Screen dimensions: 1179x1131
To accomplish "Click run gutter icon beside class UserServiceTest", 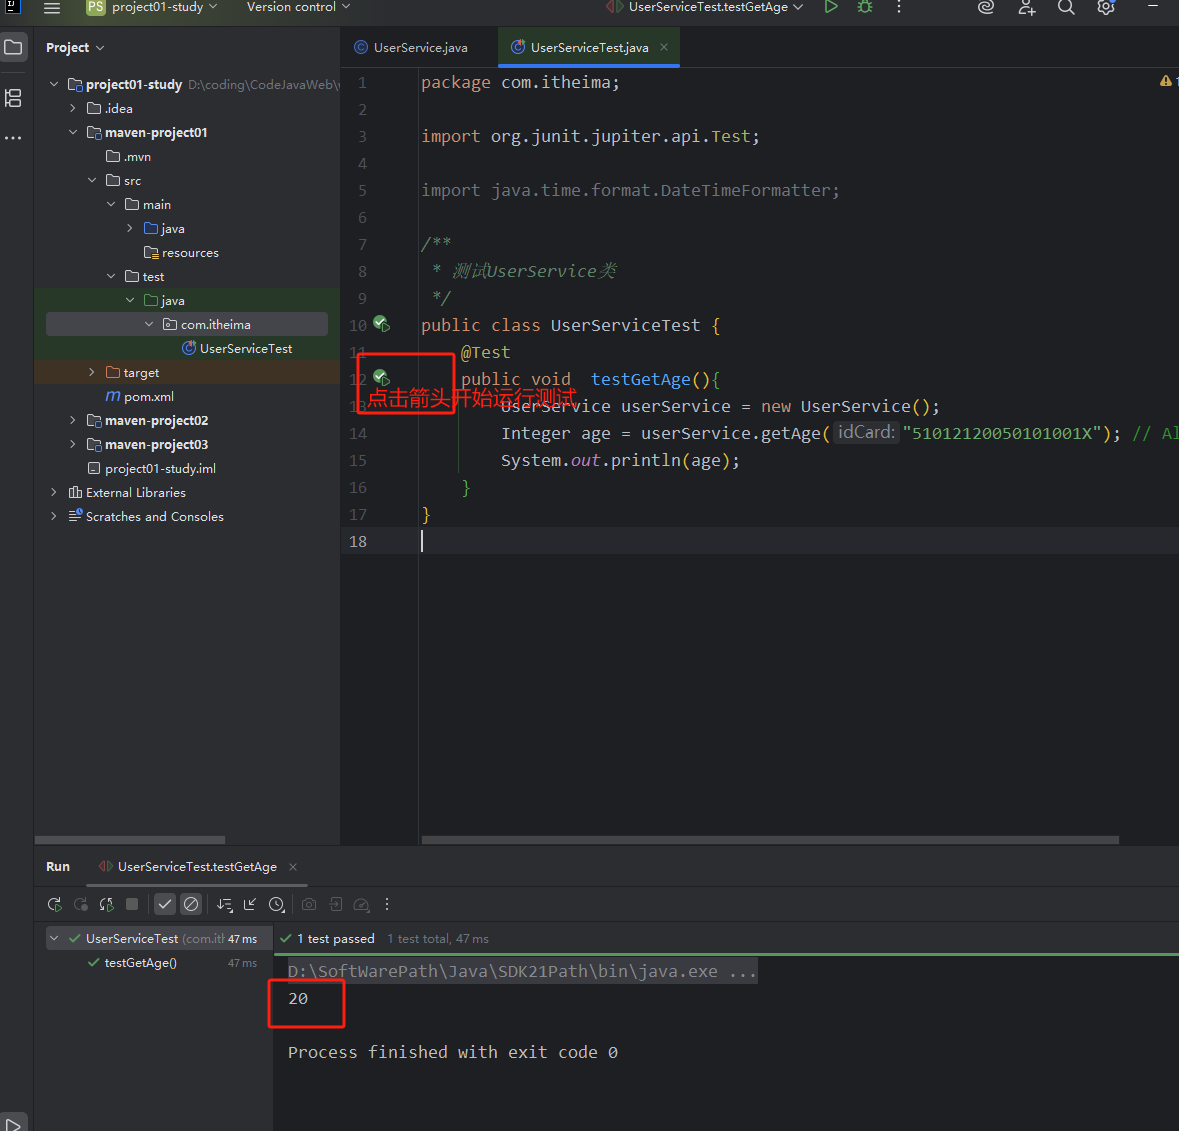I will (382, 324).
